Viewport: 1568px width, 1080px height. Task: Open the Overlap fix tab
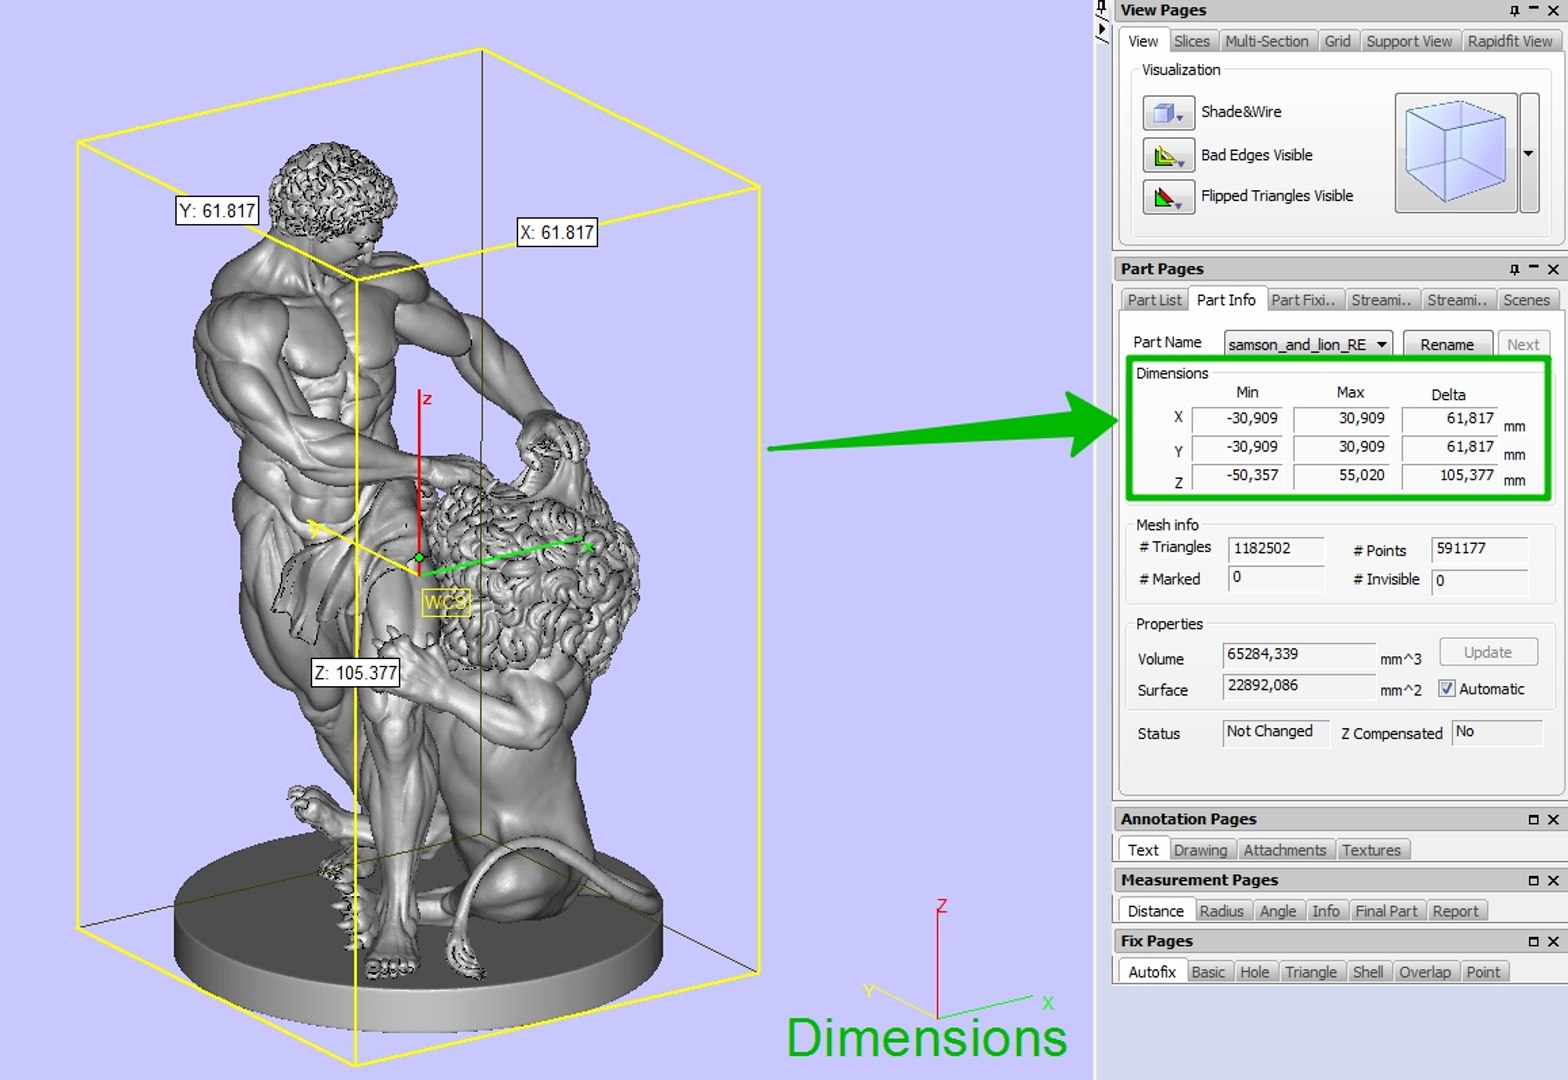[x=1425, y=972]
